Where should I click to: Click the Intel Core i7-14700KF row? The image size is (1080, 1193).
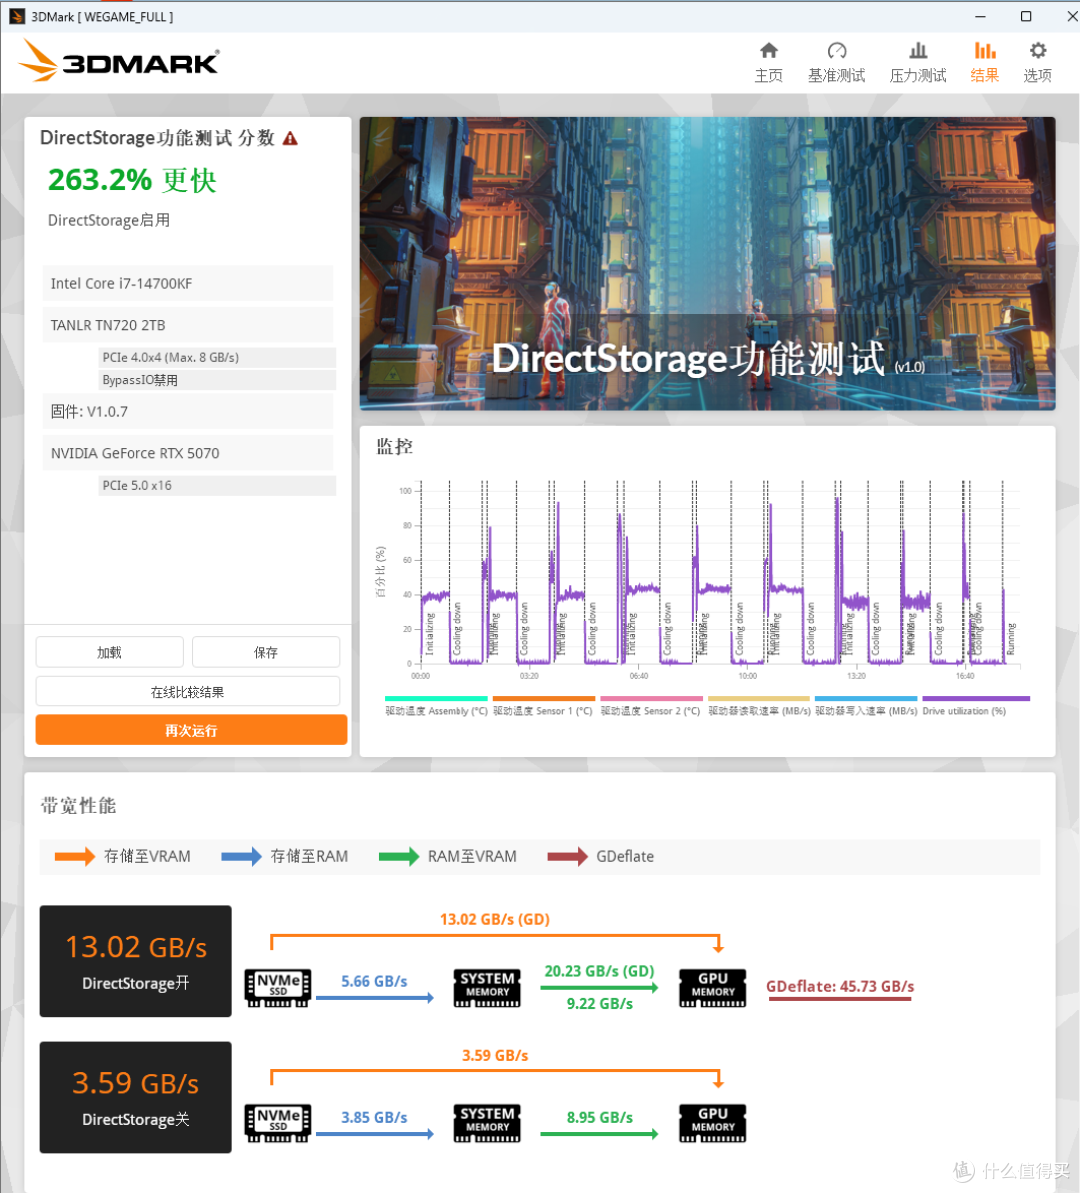(188, 283)
